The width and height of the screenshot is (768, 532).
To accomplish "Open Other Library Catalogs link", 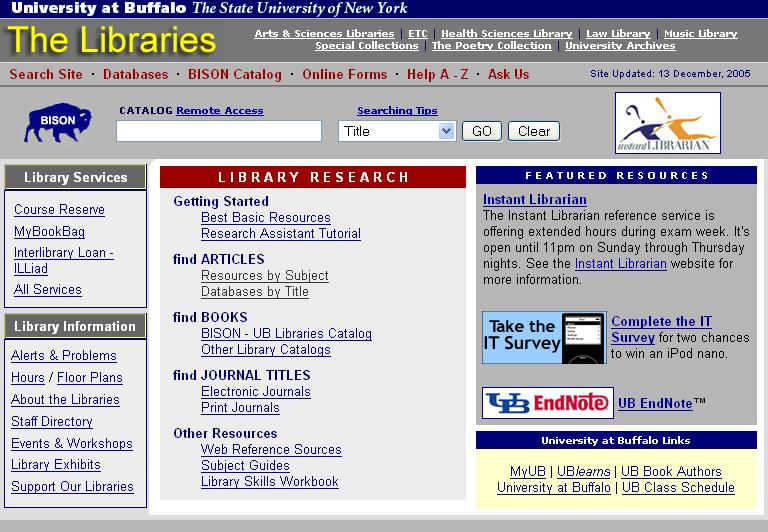I will click(266, 350).
